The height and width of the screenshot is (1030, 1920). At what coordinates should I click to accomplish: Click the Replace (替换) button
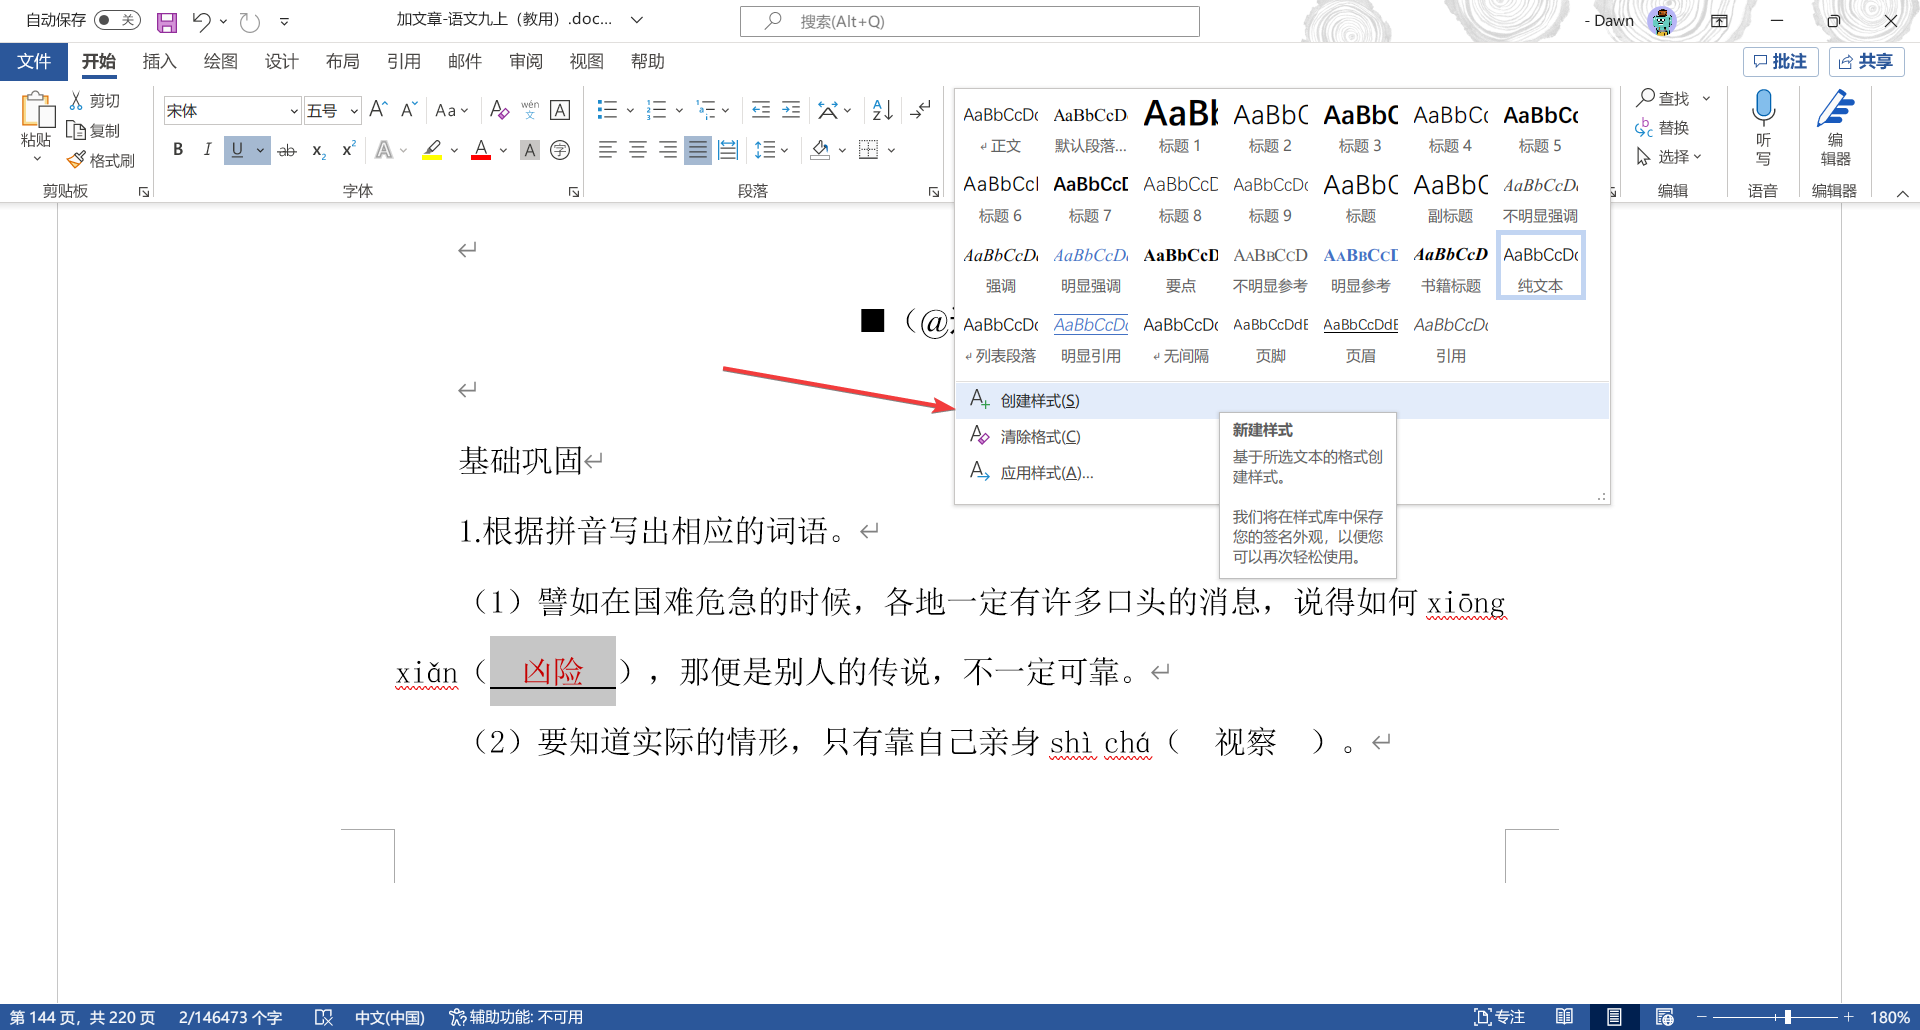(x=1662, y=128)
